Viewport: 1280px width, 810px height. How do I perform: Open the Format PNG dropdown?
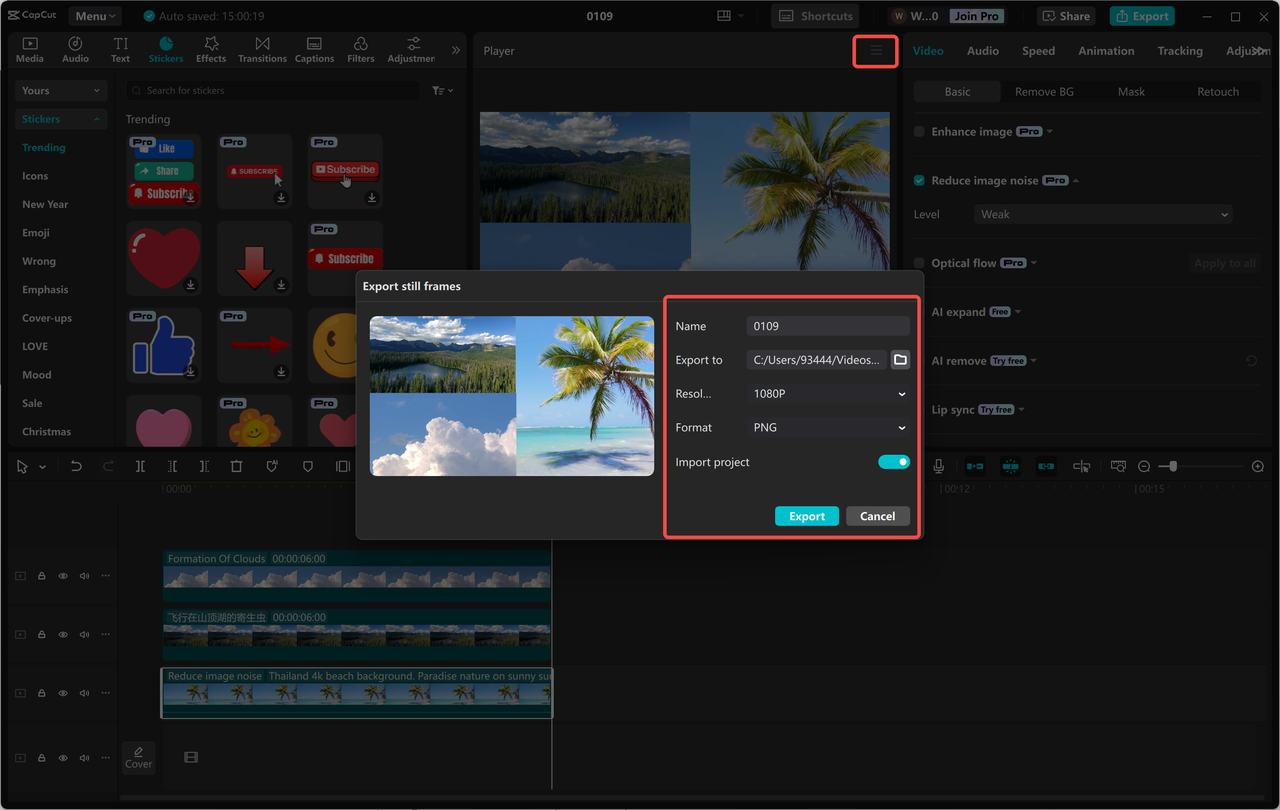coord(829,427)
